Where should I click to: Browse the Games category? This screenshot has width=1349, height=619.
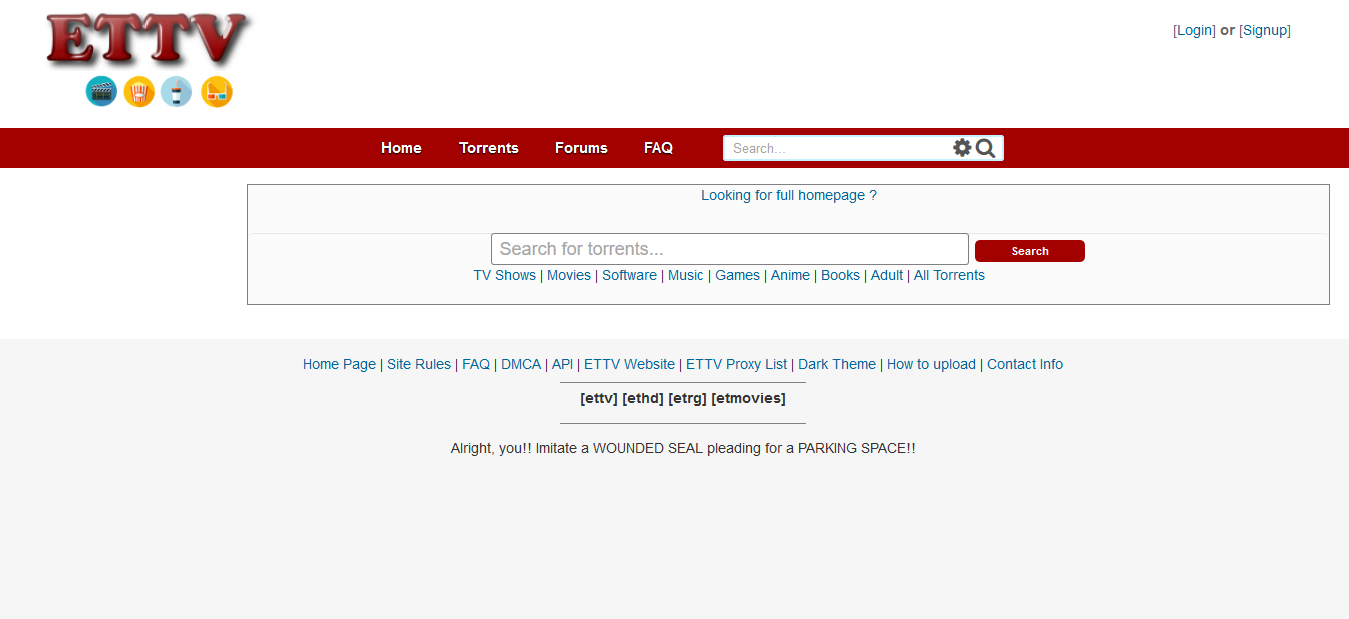737,275
